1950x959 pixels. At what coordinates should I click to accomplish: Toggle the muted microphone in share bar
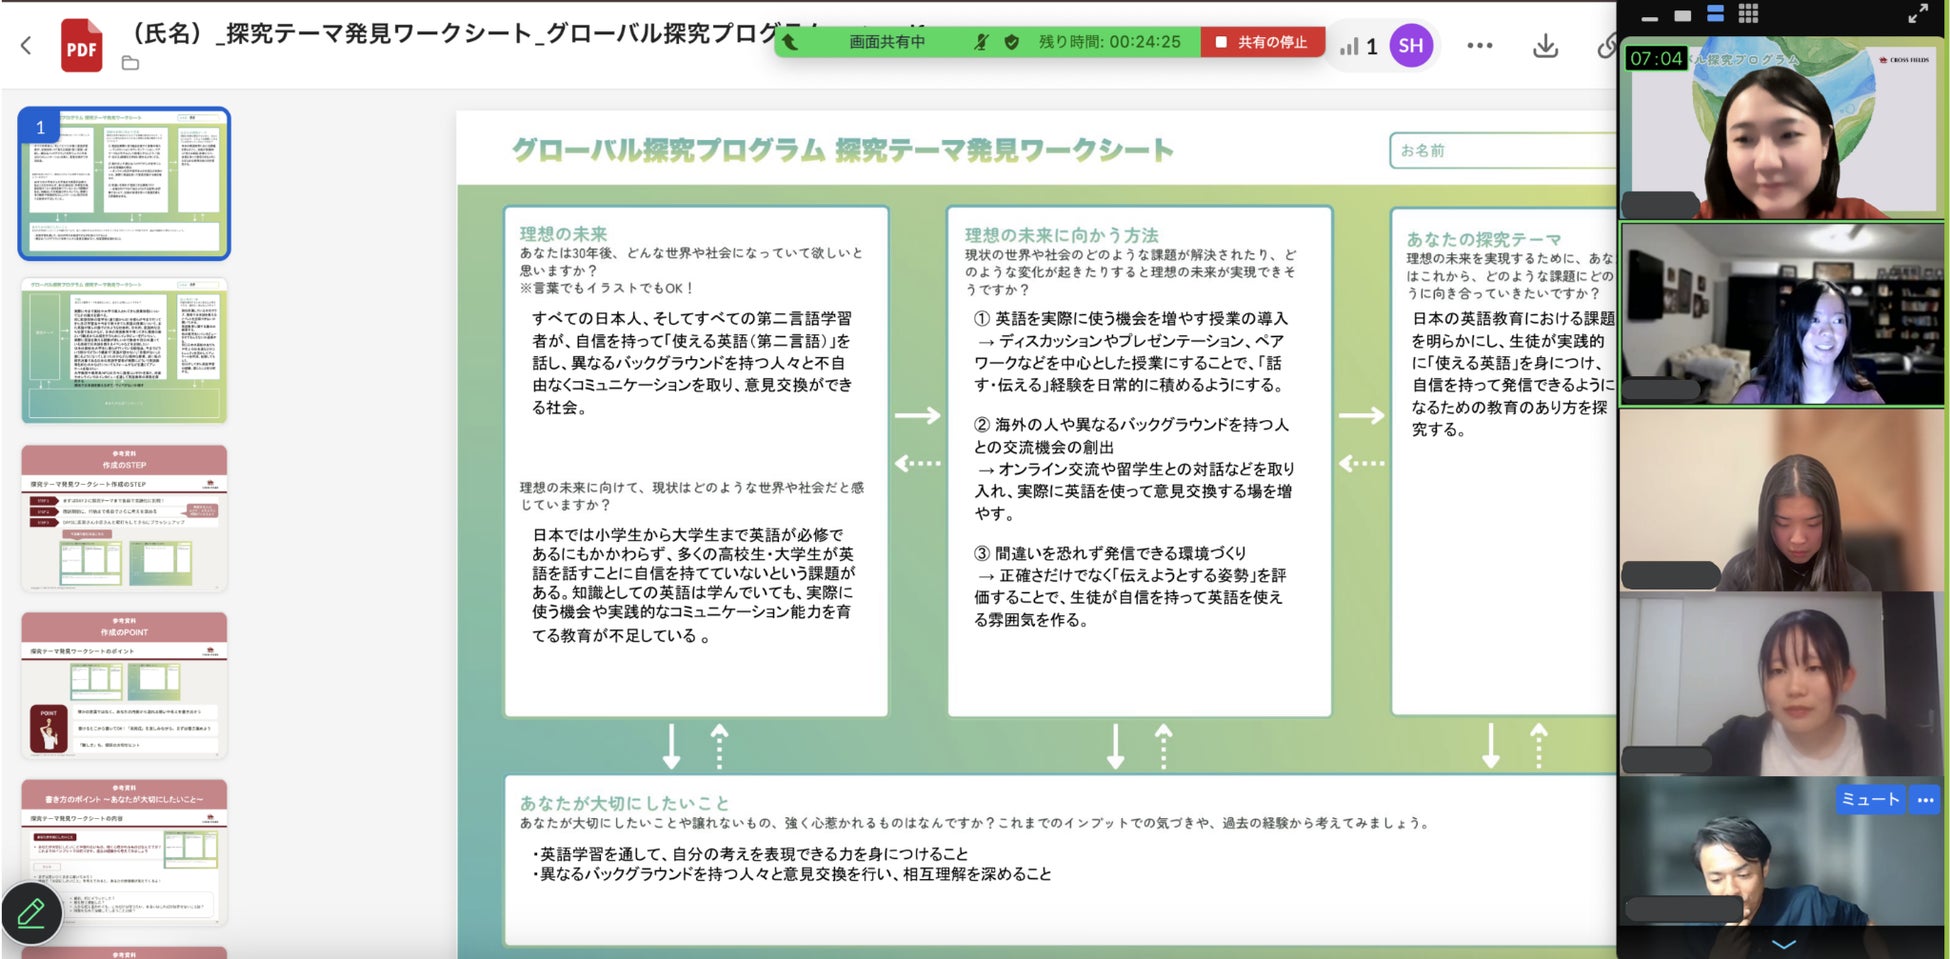pyautogui.click(x=981, y=42)
